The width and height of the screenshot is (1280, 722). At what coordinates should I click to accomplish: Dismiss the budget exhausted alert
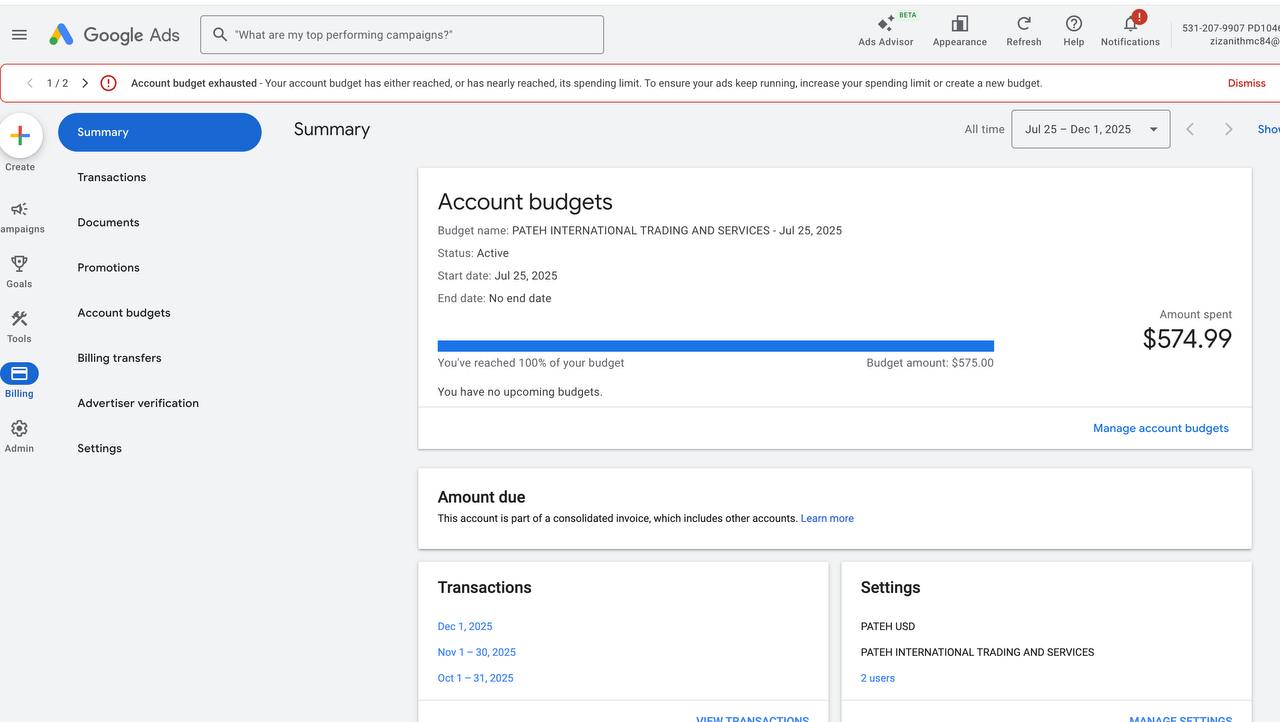[1246, 83]
